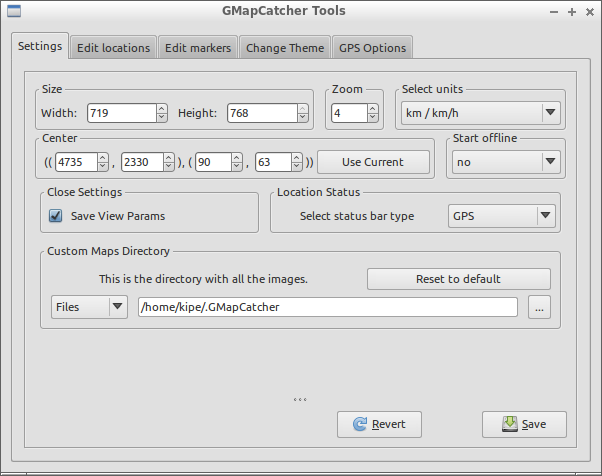The height and width of the screenshot is (476, 602).
Task: Decrease the 63 center offset value
Action: coord(297,166)
